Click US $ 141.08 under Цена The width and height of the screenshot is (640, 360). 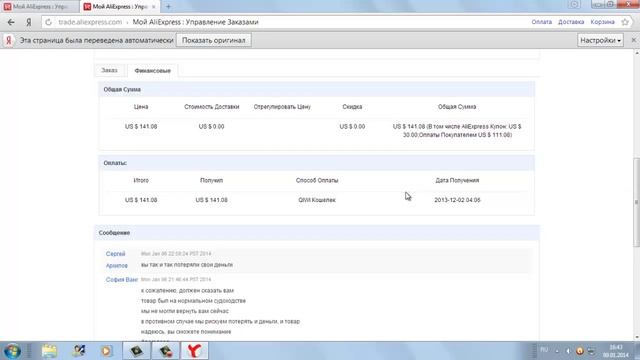pyautogui.click(x=141, y=127)
